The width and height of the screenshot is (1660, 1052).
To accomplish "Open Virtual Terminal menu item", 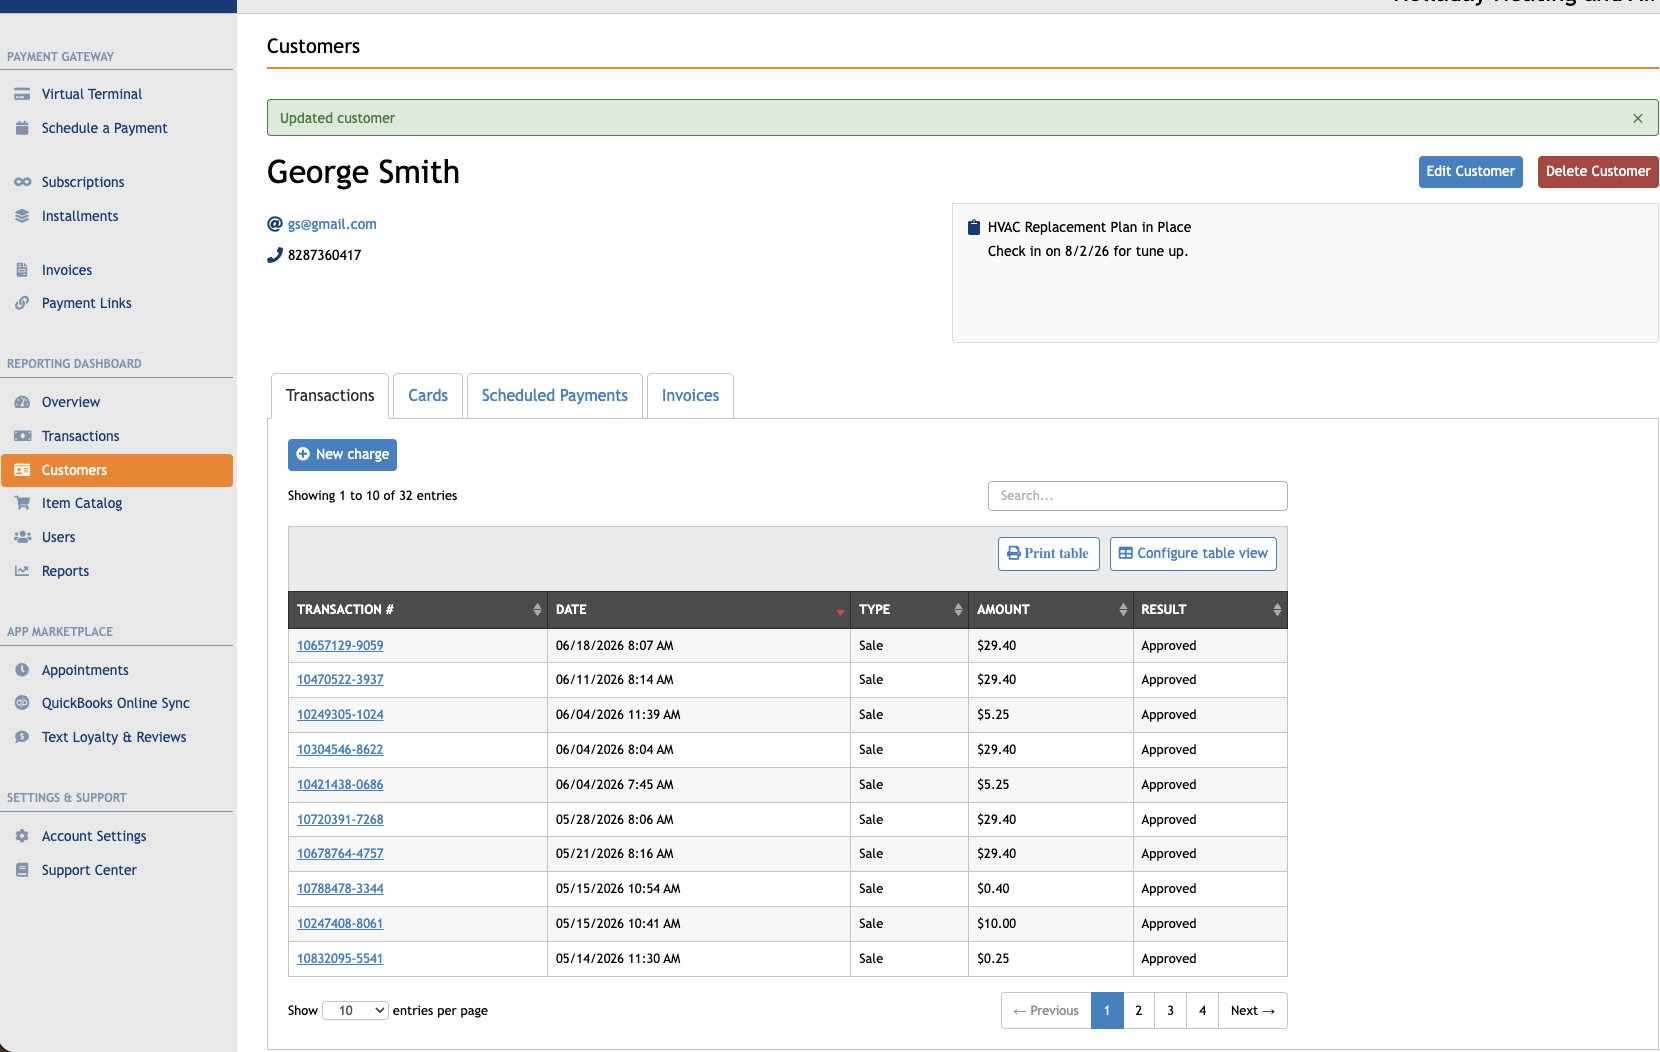I will 92,94.
